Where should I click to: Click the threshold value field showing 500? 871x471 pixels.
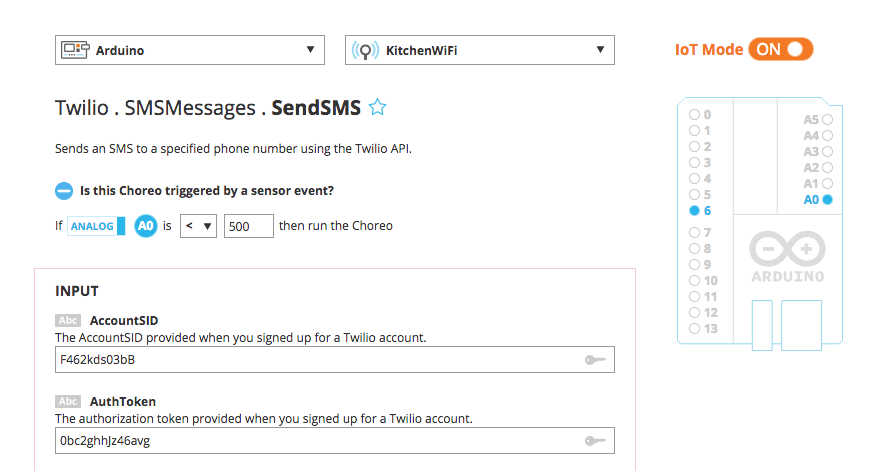tap(249, 226)
